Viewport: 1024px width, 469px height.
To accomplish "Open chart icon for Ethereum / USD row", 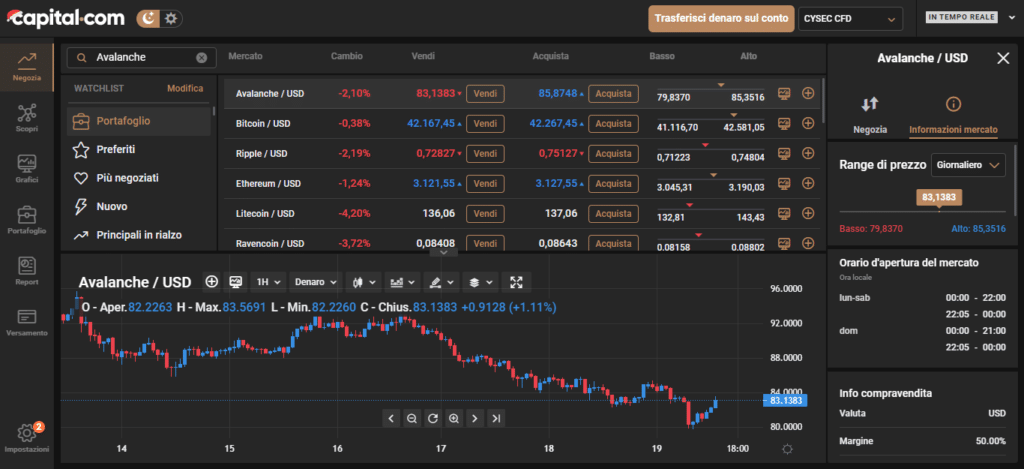I will pyautogui.click(x=784, y=184).
